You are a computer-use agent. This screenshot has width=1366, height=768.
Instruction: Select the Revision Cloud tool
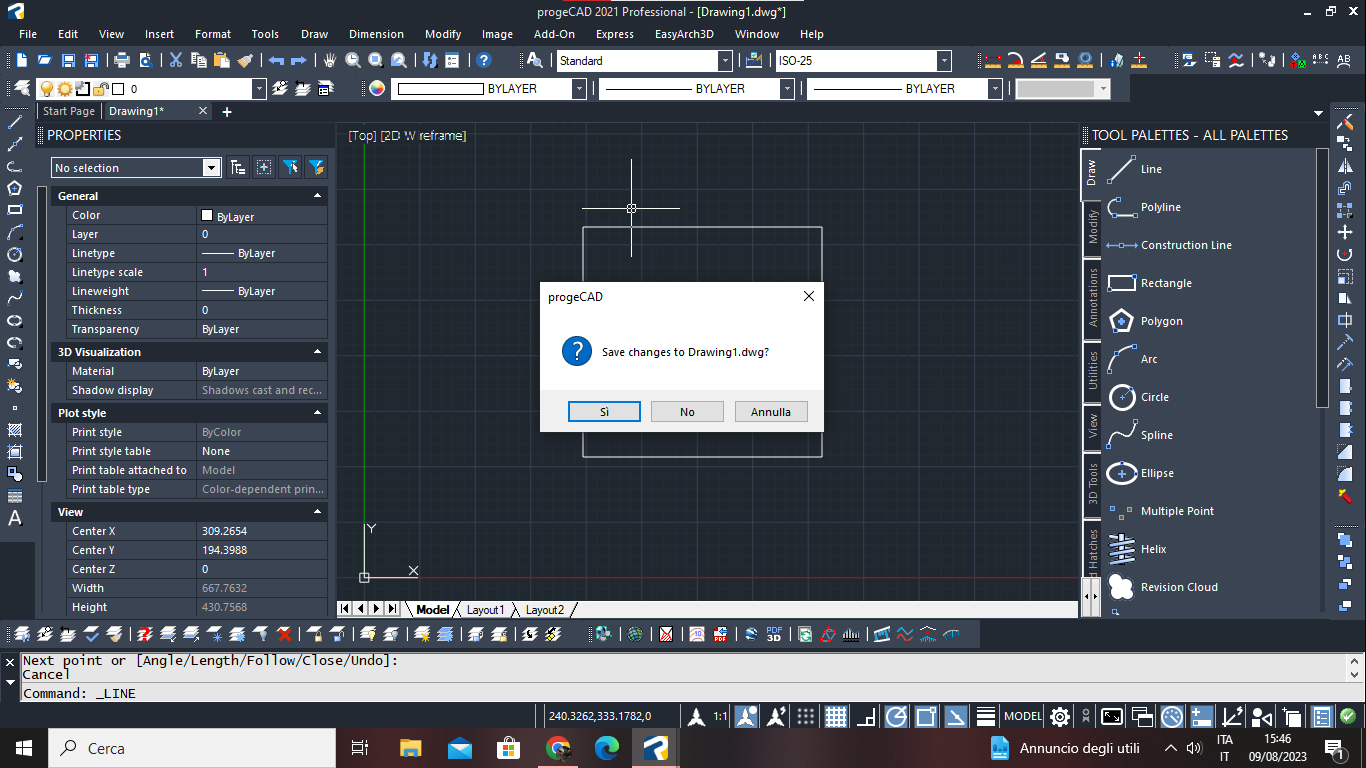(x=1162, y=587)
